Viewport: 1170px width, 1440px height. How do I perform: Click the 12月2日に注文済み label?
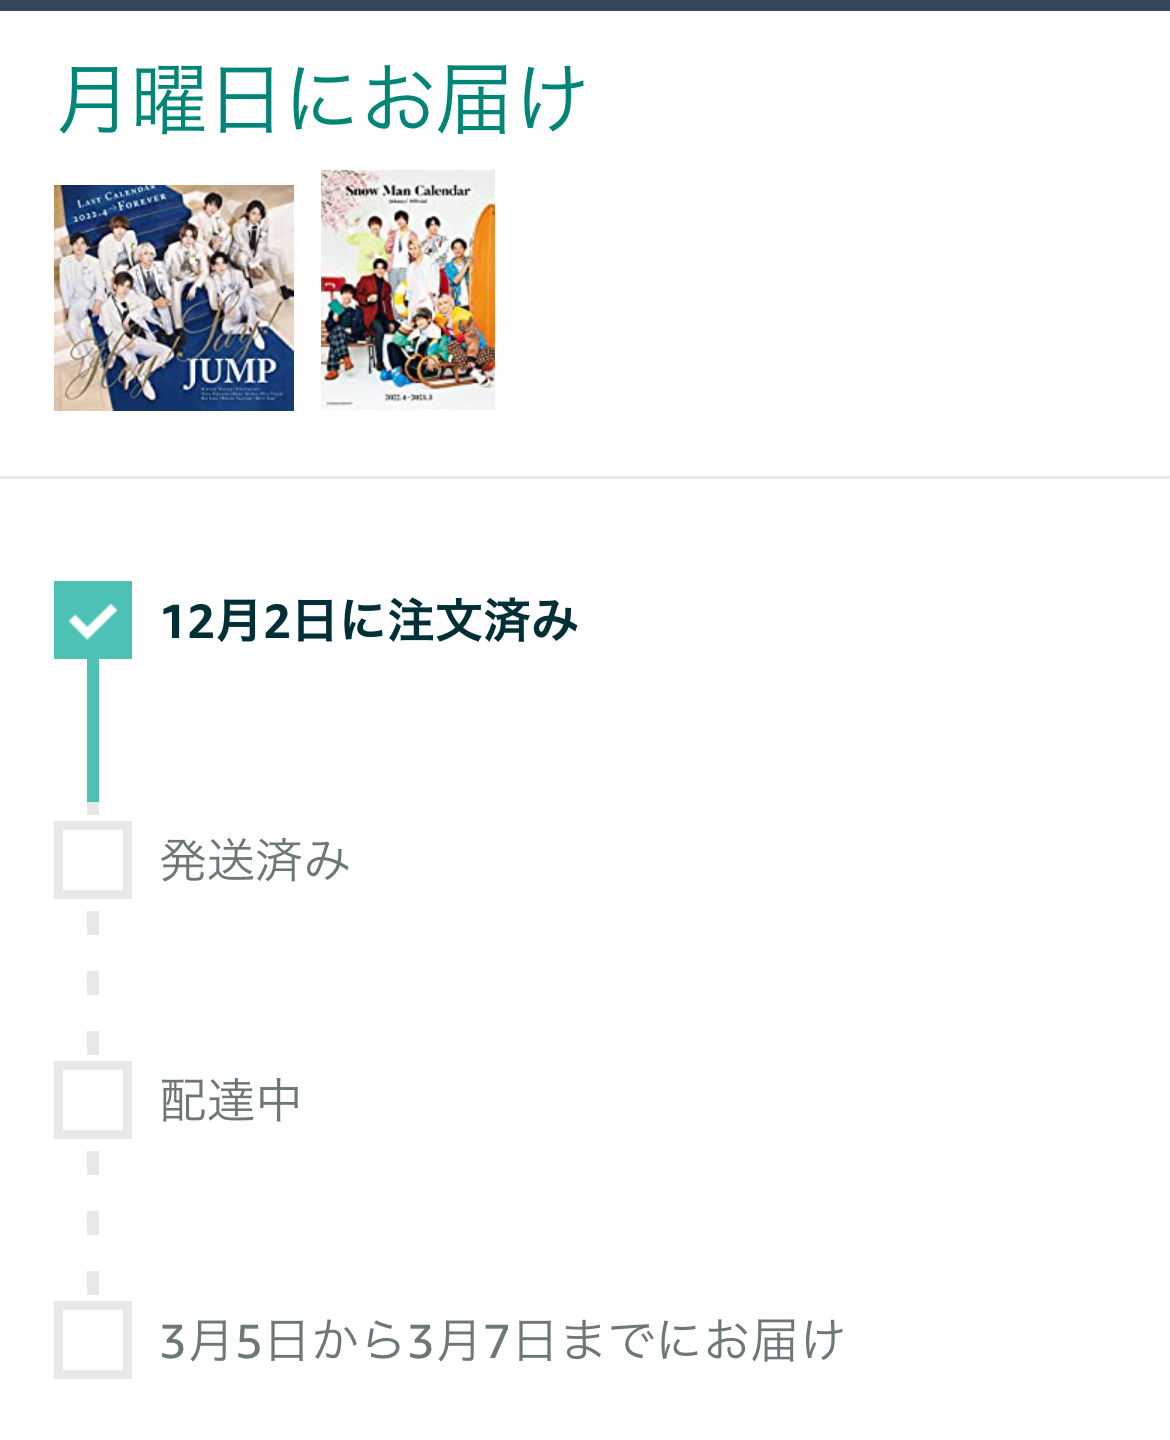tap(370, 621)
